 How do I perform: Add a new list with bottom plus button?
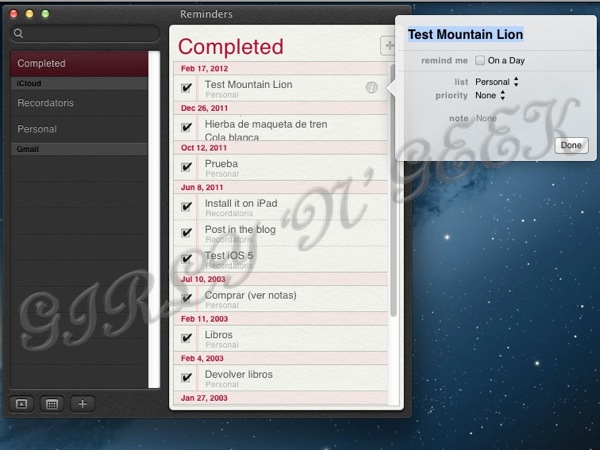pyautogui.click(x=82, y=404)
